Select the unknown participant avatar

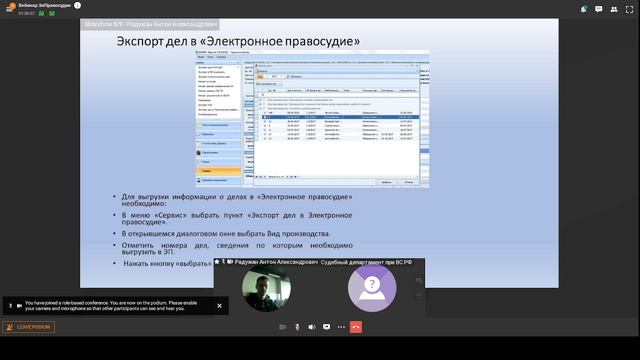(x=371, y=288)
